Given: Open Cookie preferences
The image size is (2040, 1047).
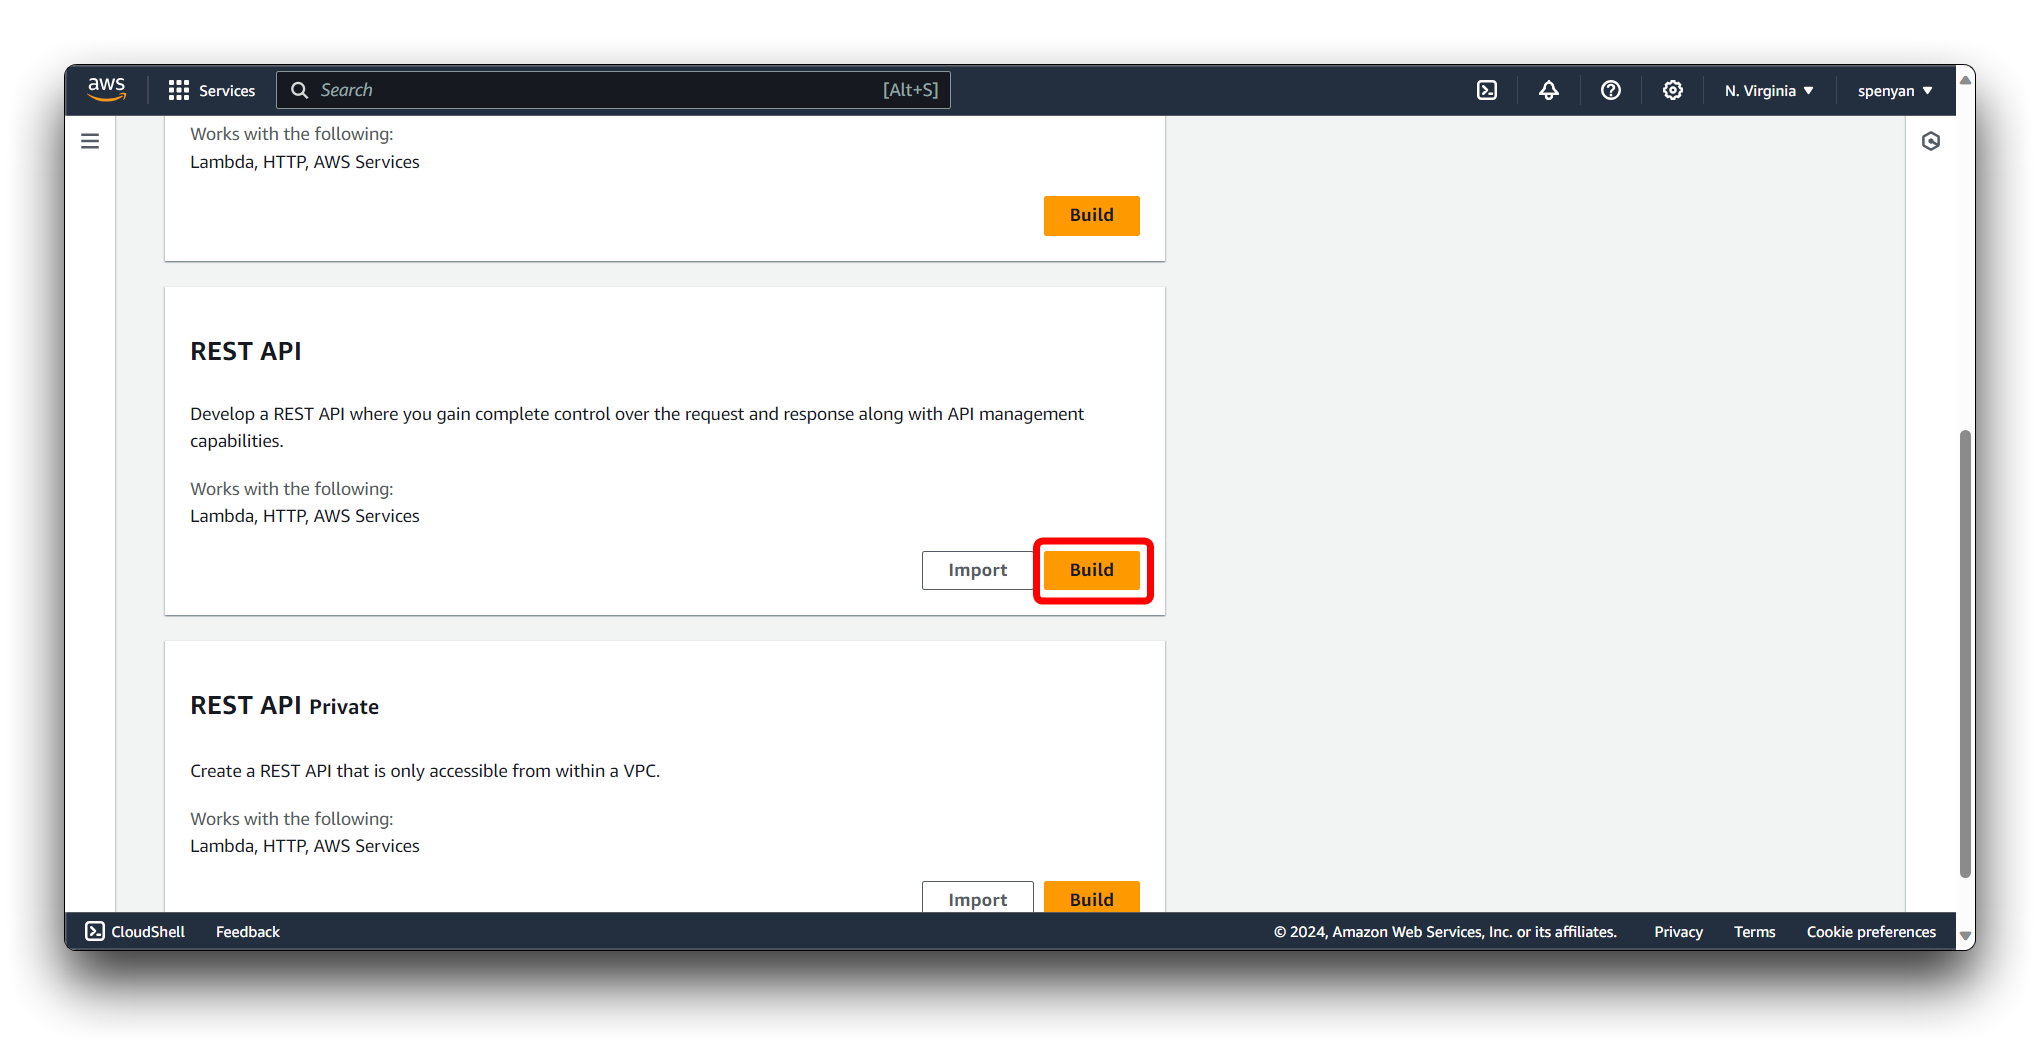Looking at the screenshot, I should pos(1871,931).
